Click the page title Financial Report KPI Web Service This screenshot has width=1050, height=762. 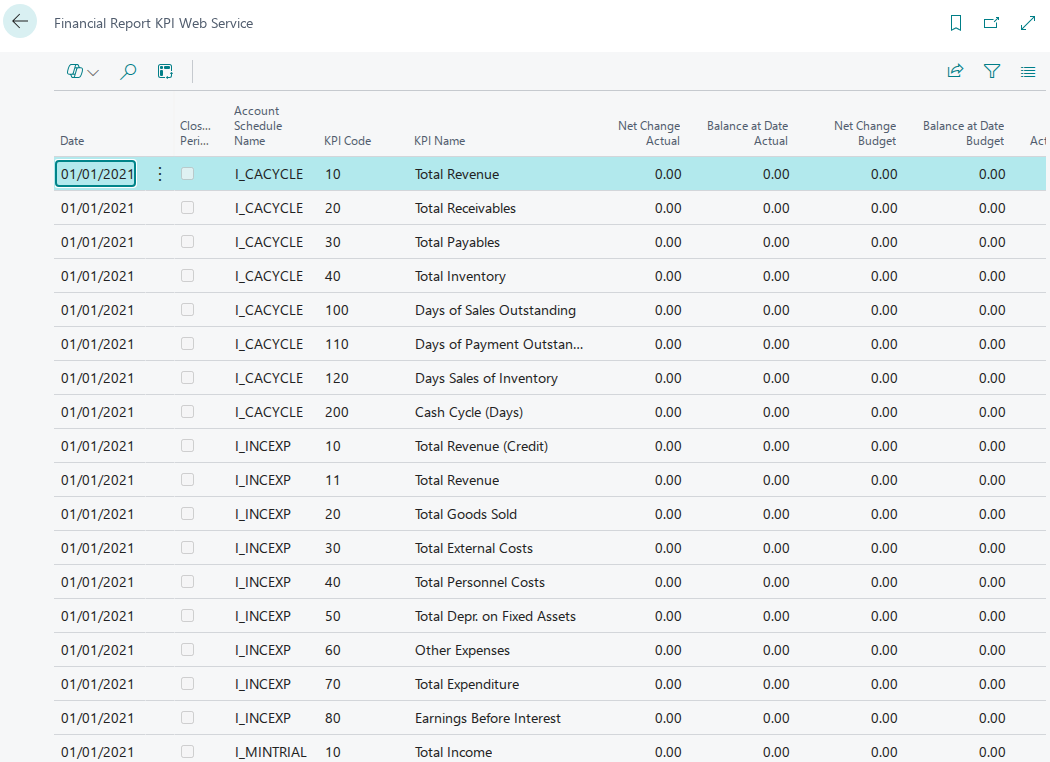tap(153, 23)
